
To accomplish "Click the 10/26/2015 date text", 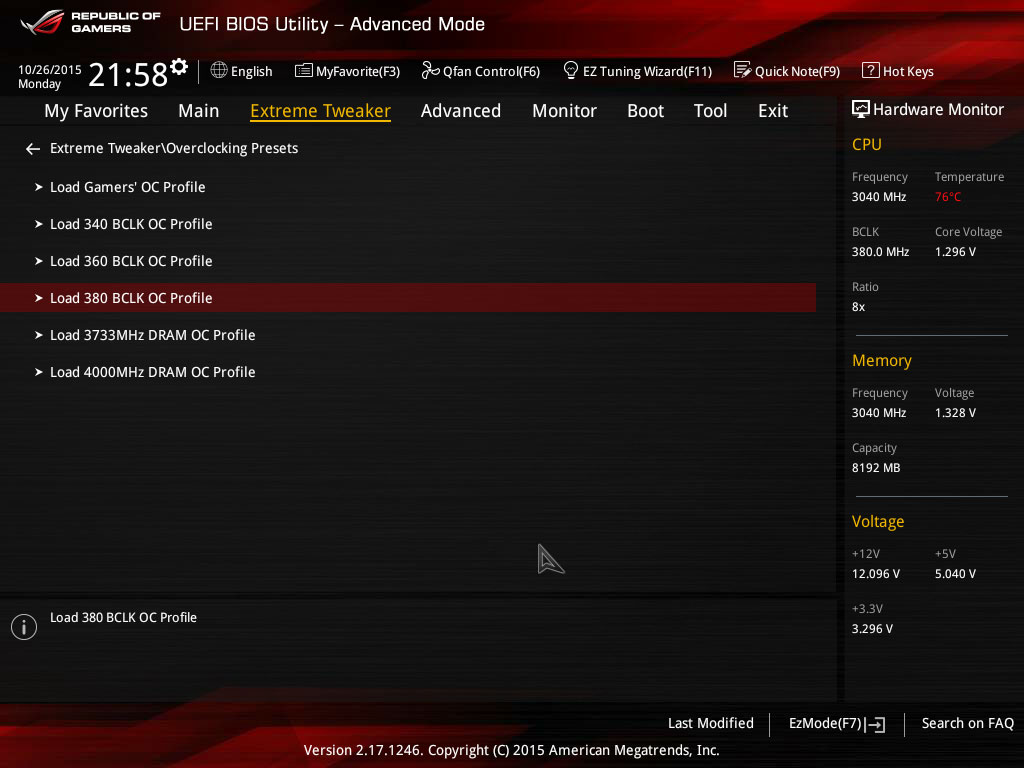I will (x=50, y=69).
